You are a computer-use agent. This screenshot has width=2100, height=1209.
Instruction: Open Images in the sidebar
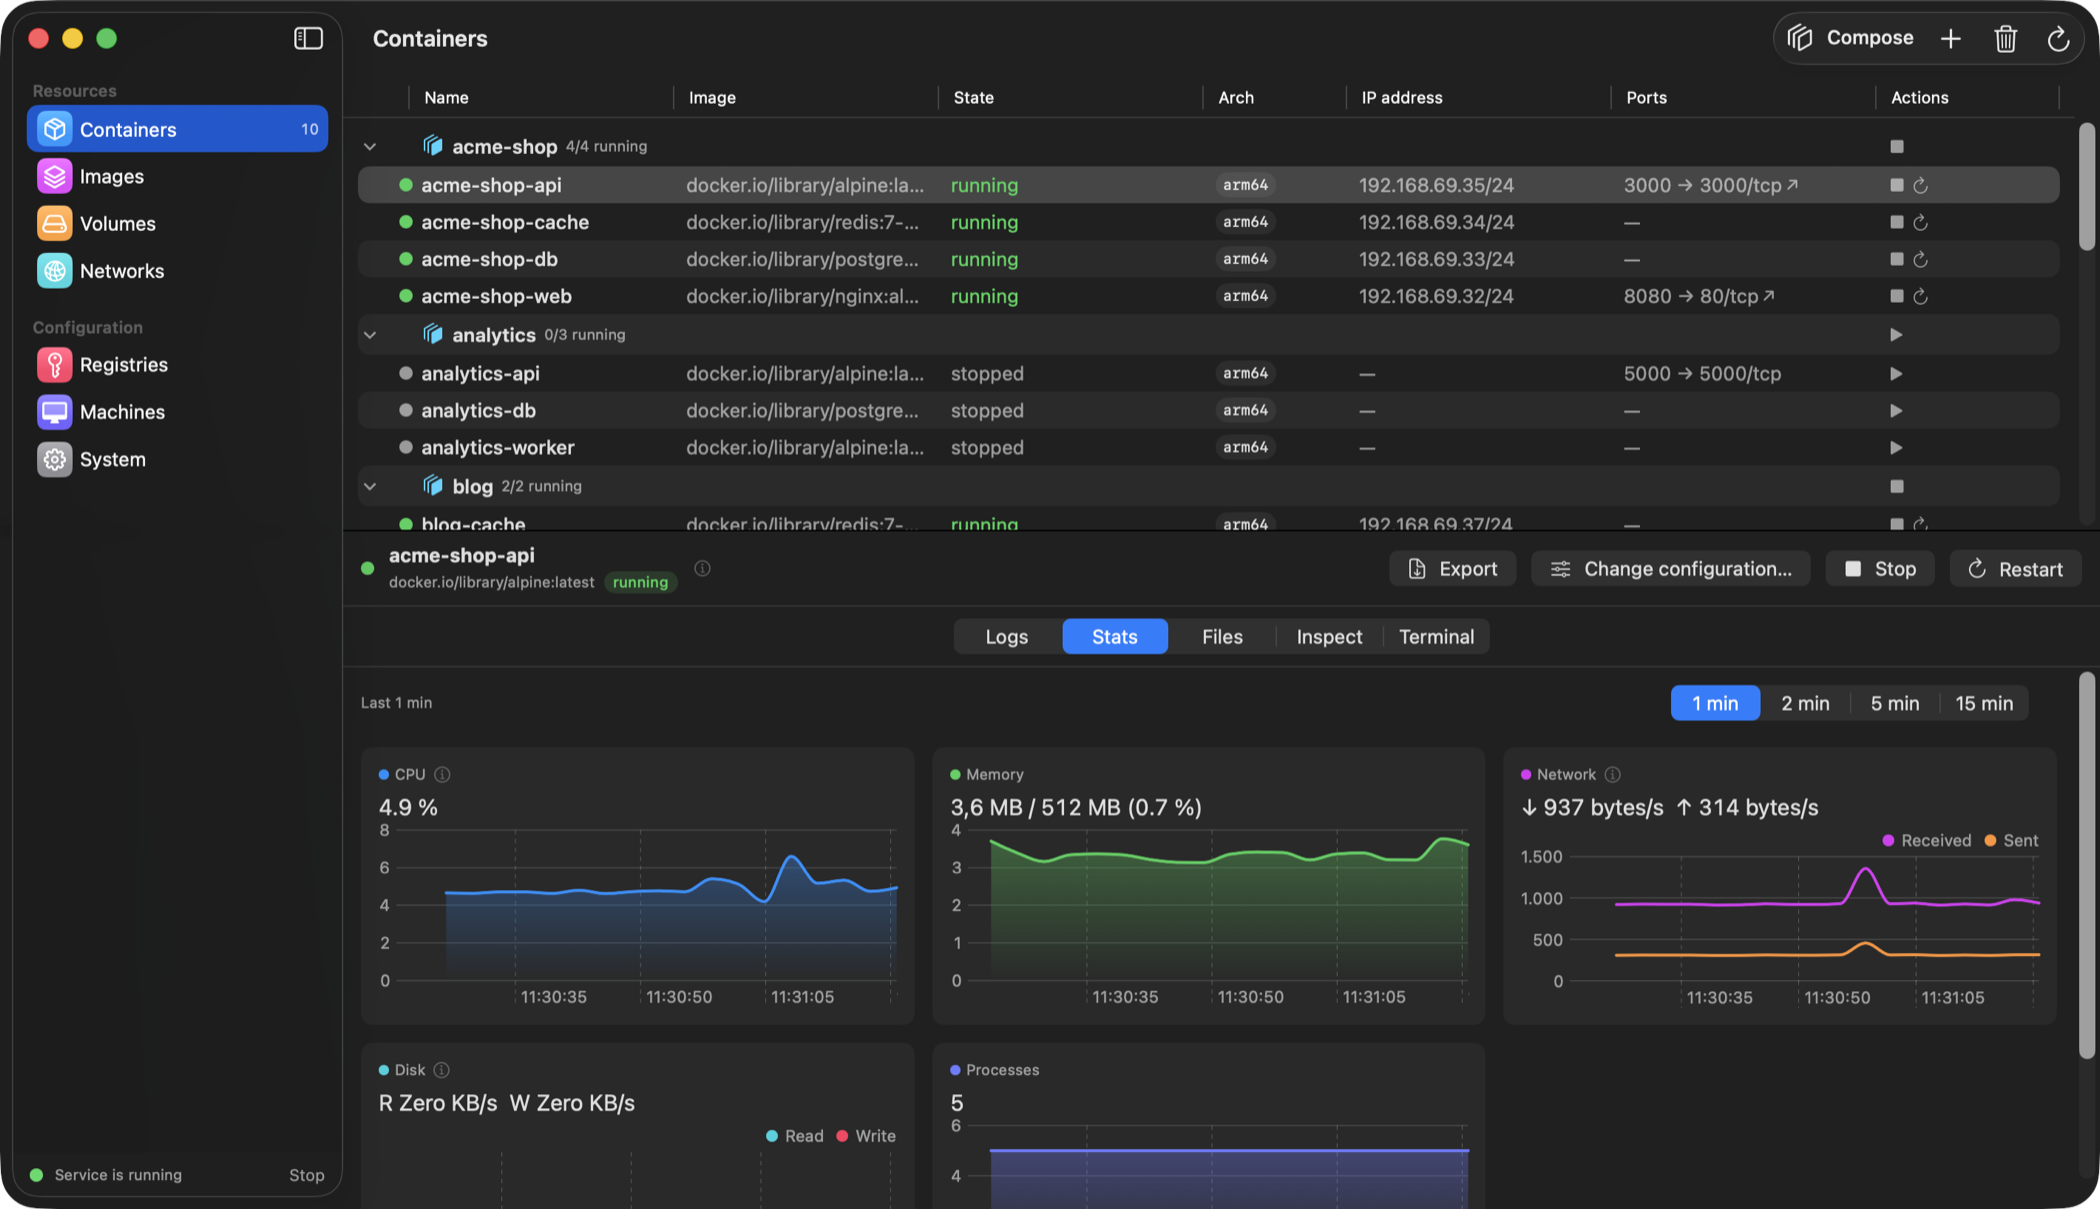click(x=177, y=176)
